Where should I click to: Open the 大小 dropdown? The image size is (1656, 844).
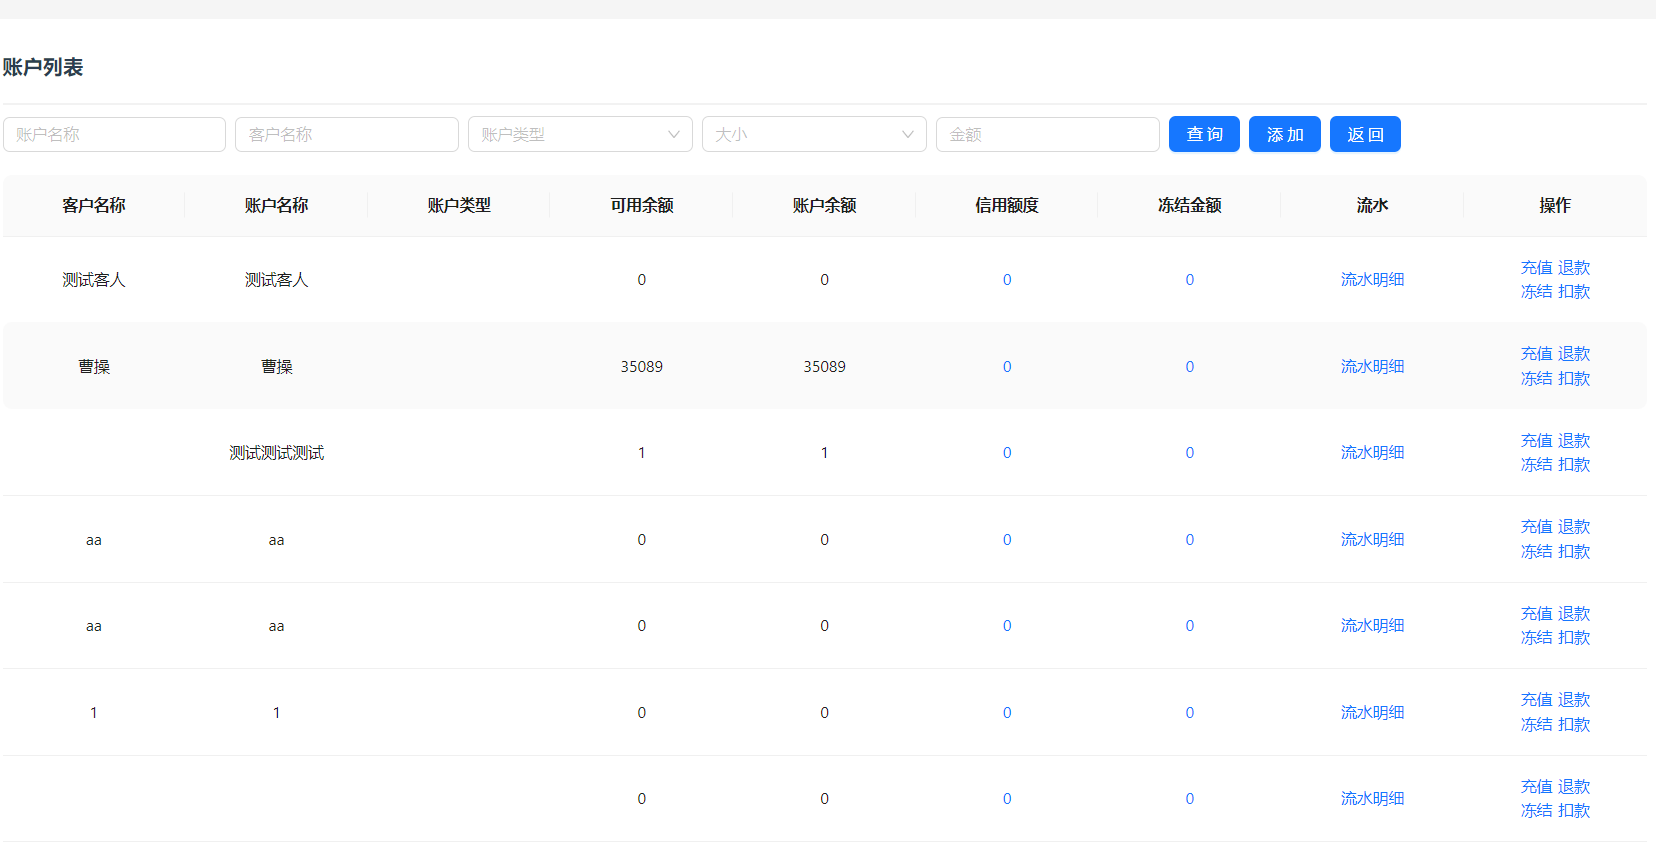click(814, 134)
